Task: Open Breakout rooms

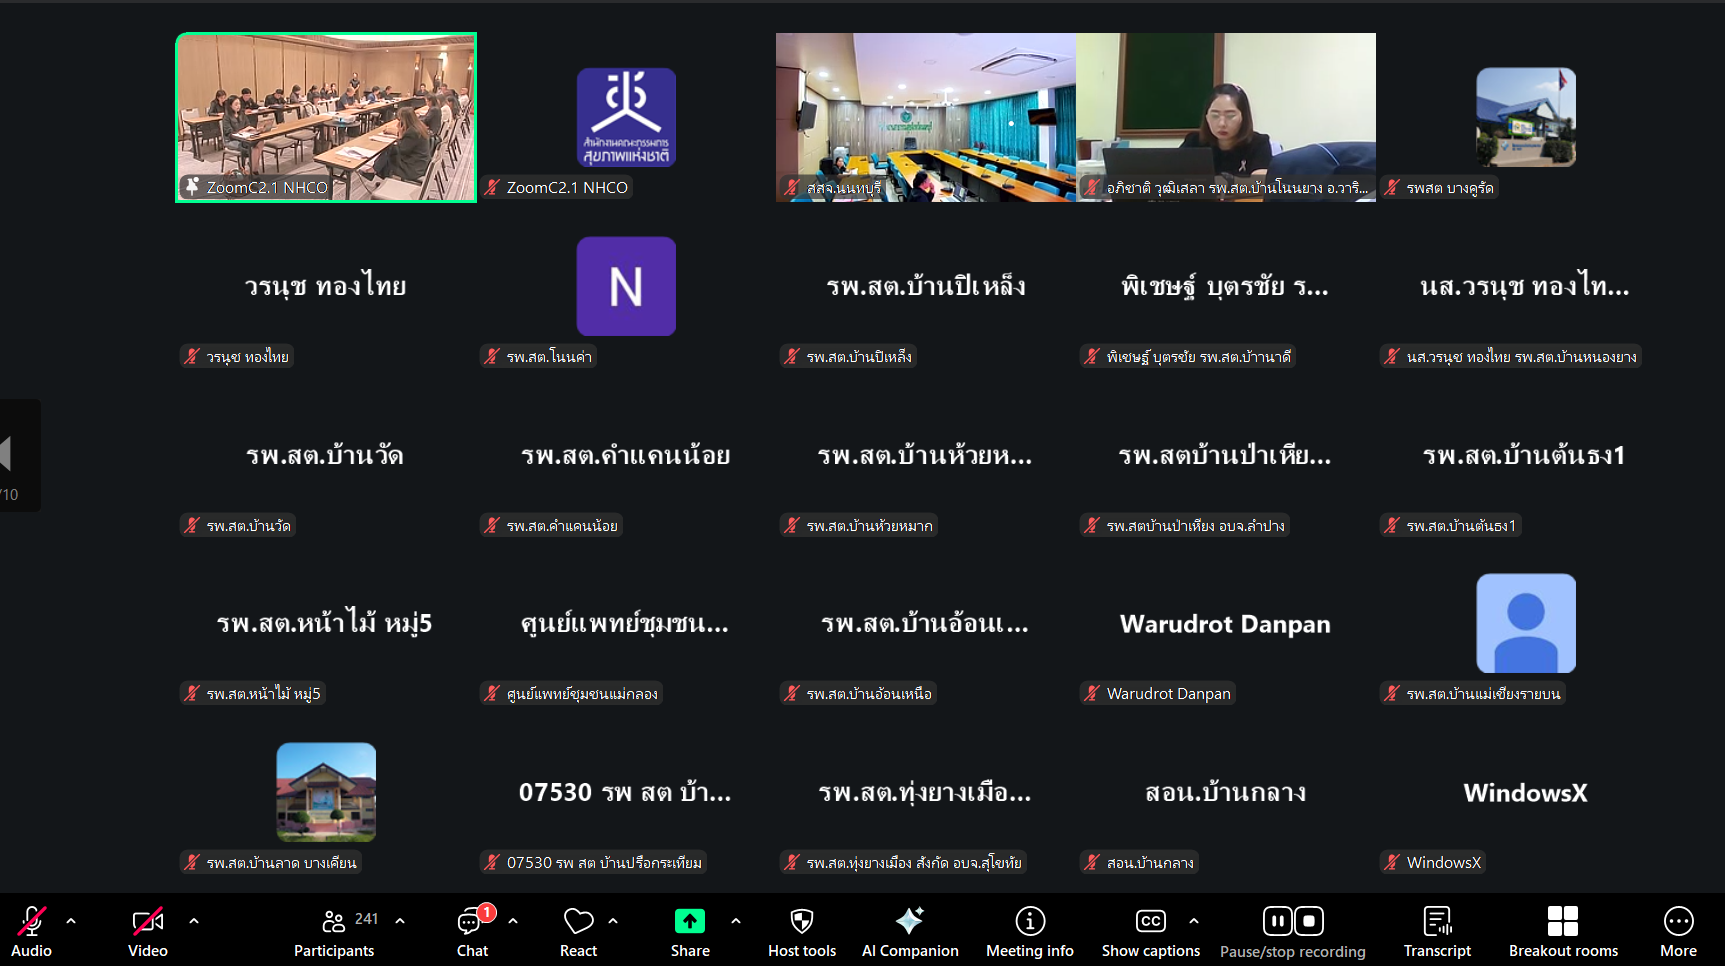Action: point(1562,921)
